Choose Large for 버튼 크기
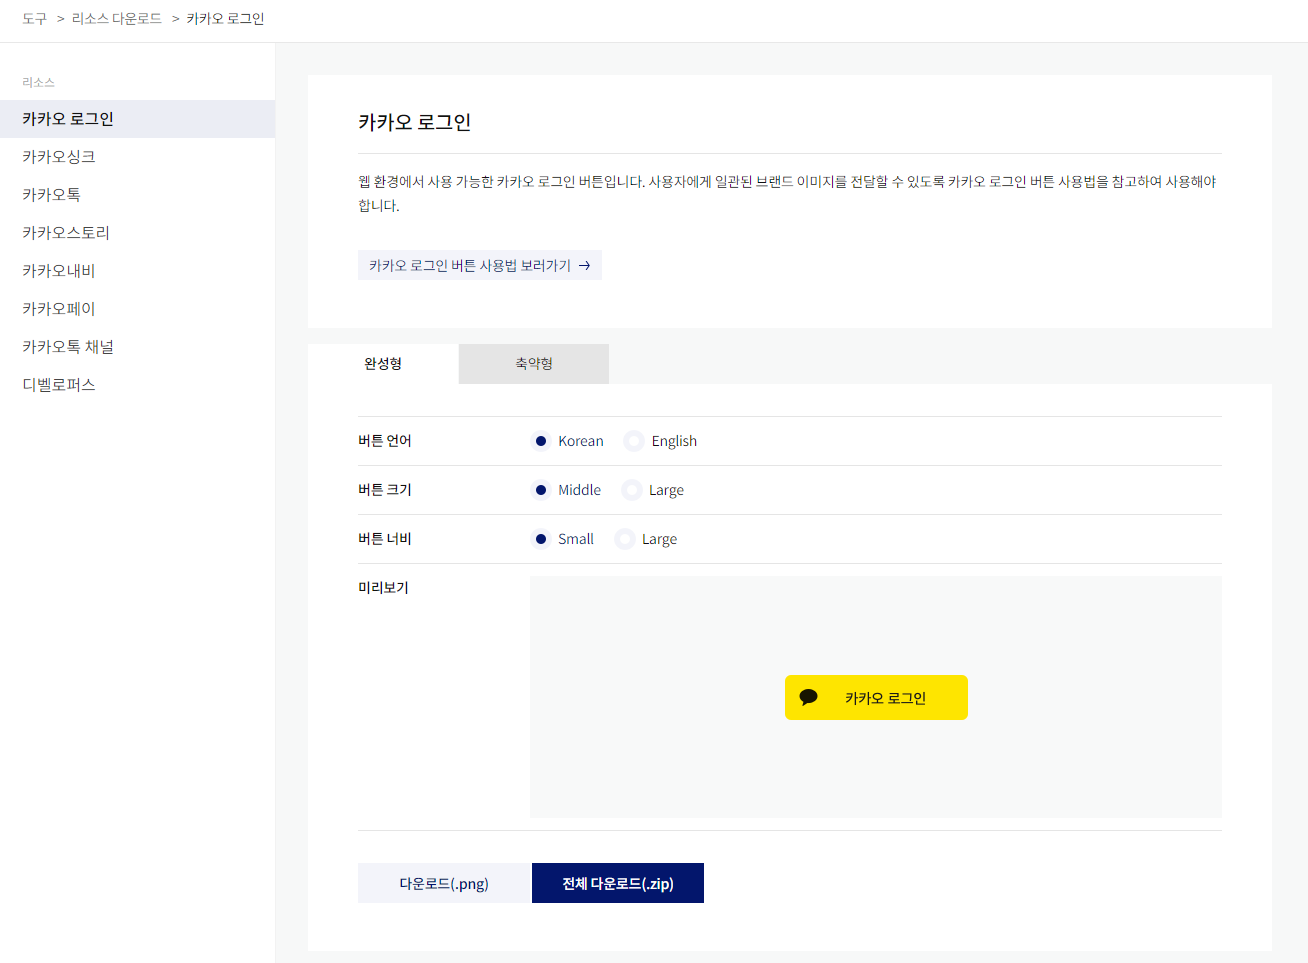 tap(631, 490)
